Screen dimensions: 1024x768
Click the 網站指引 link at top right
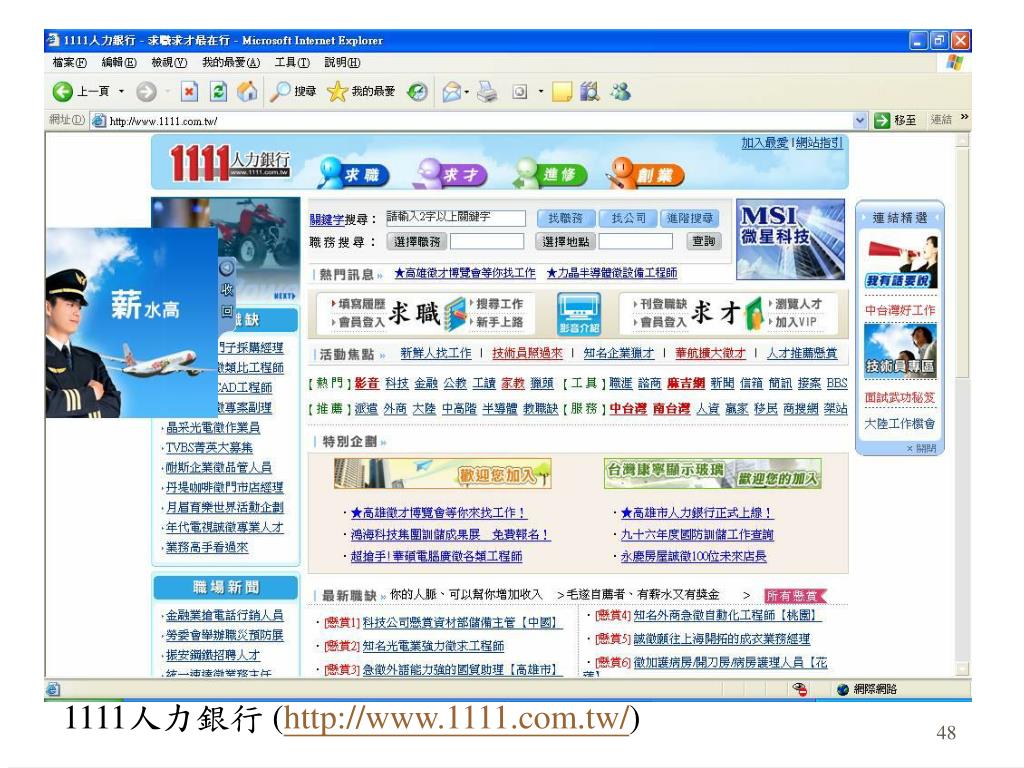coord(819,143)
